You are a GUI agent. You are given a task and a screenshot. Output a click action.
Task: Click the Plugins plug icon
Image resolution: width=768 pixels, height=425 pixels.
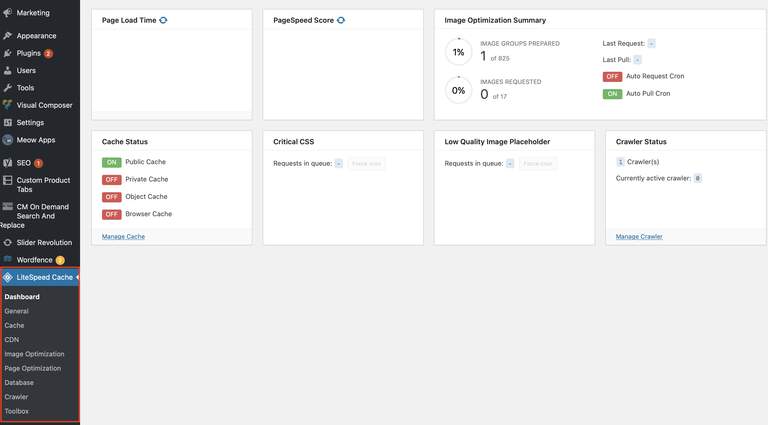(7, 53)
